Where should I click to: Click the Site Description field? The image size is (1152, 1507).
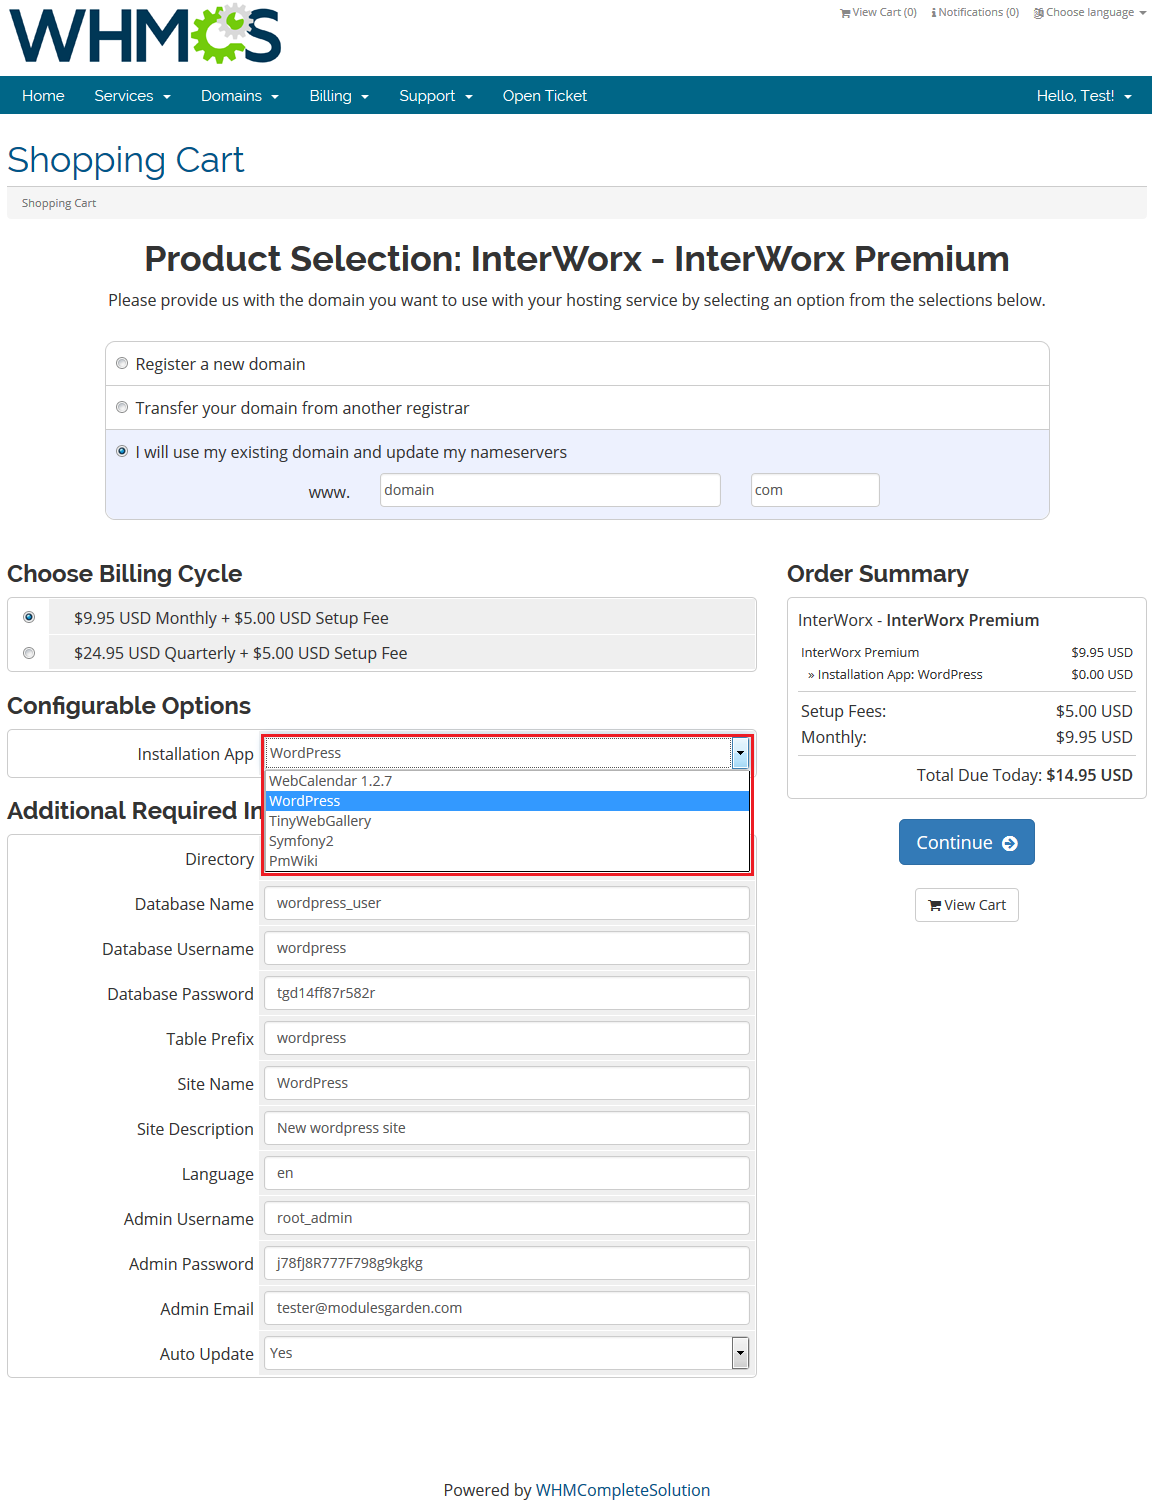click(506, 1128)
